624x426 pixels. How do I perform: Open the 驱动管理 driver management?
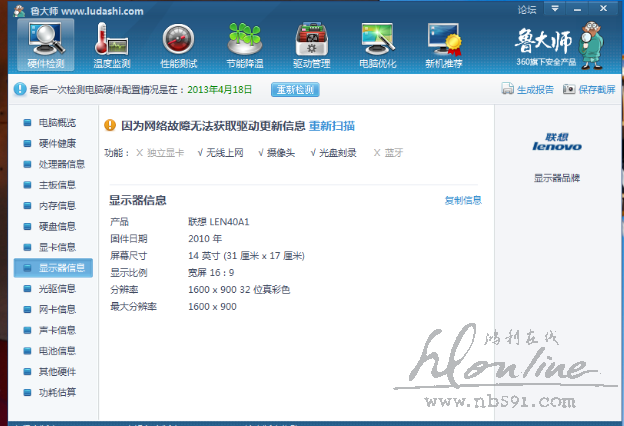coord(311,46)
